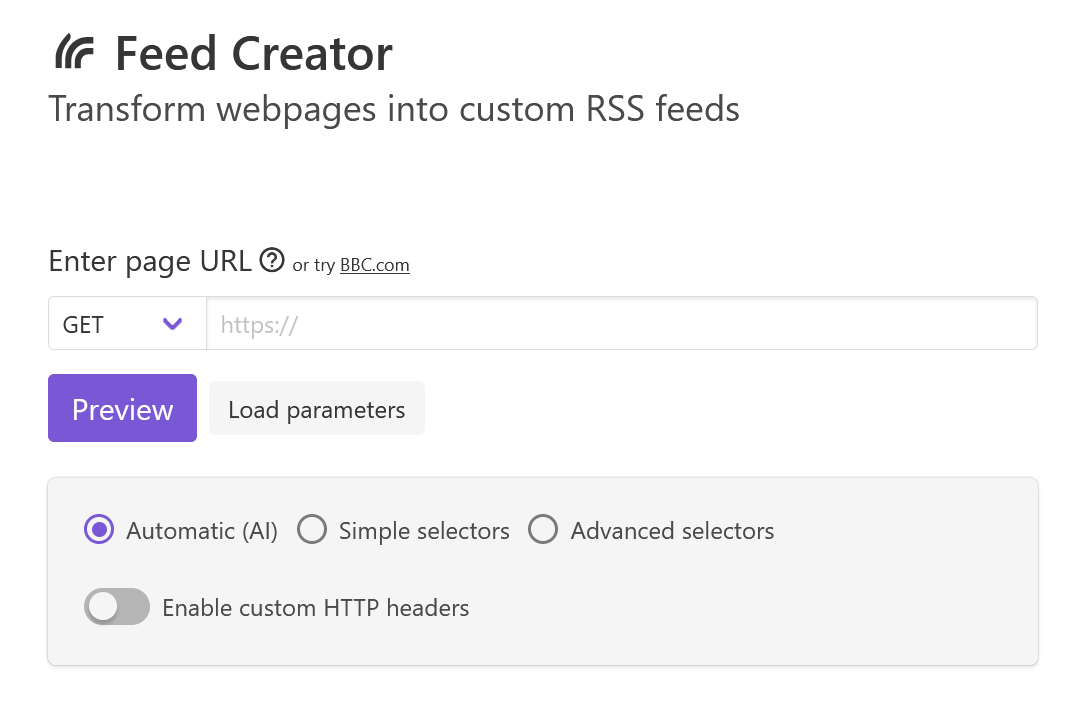The image size is (1086, 717).
Task: Click the Load parameters button
Action: tap(316, 409)
